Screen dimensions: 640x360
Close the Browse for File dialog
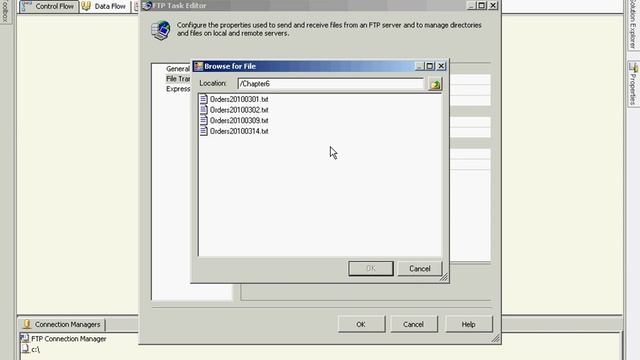441,66
